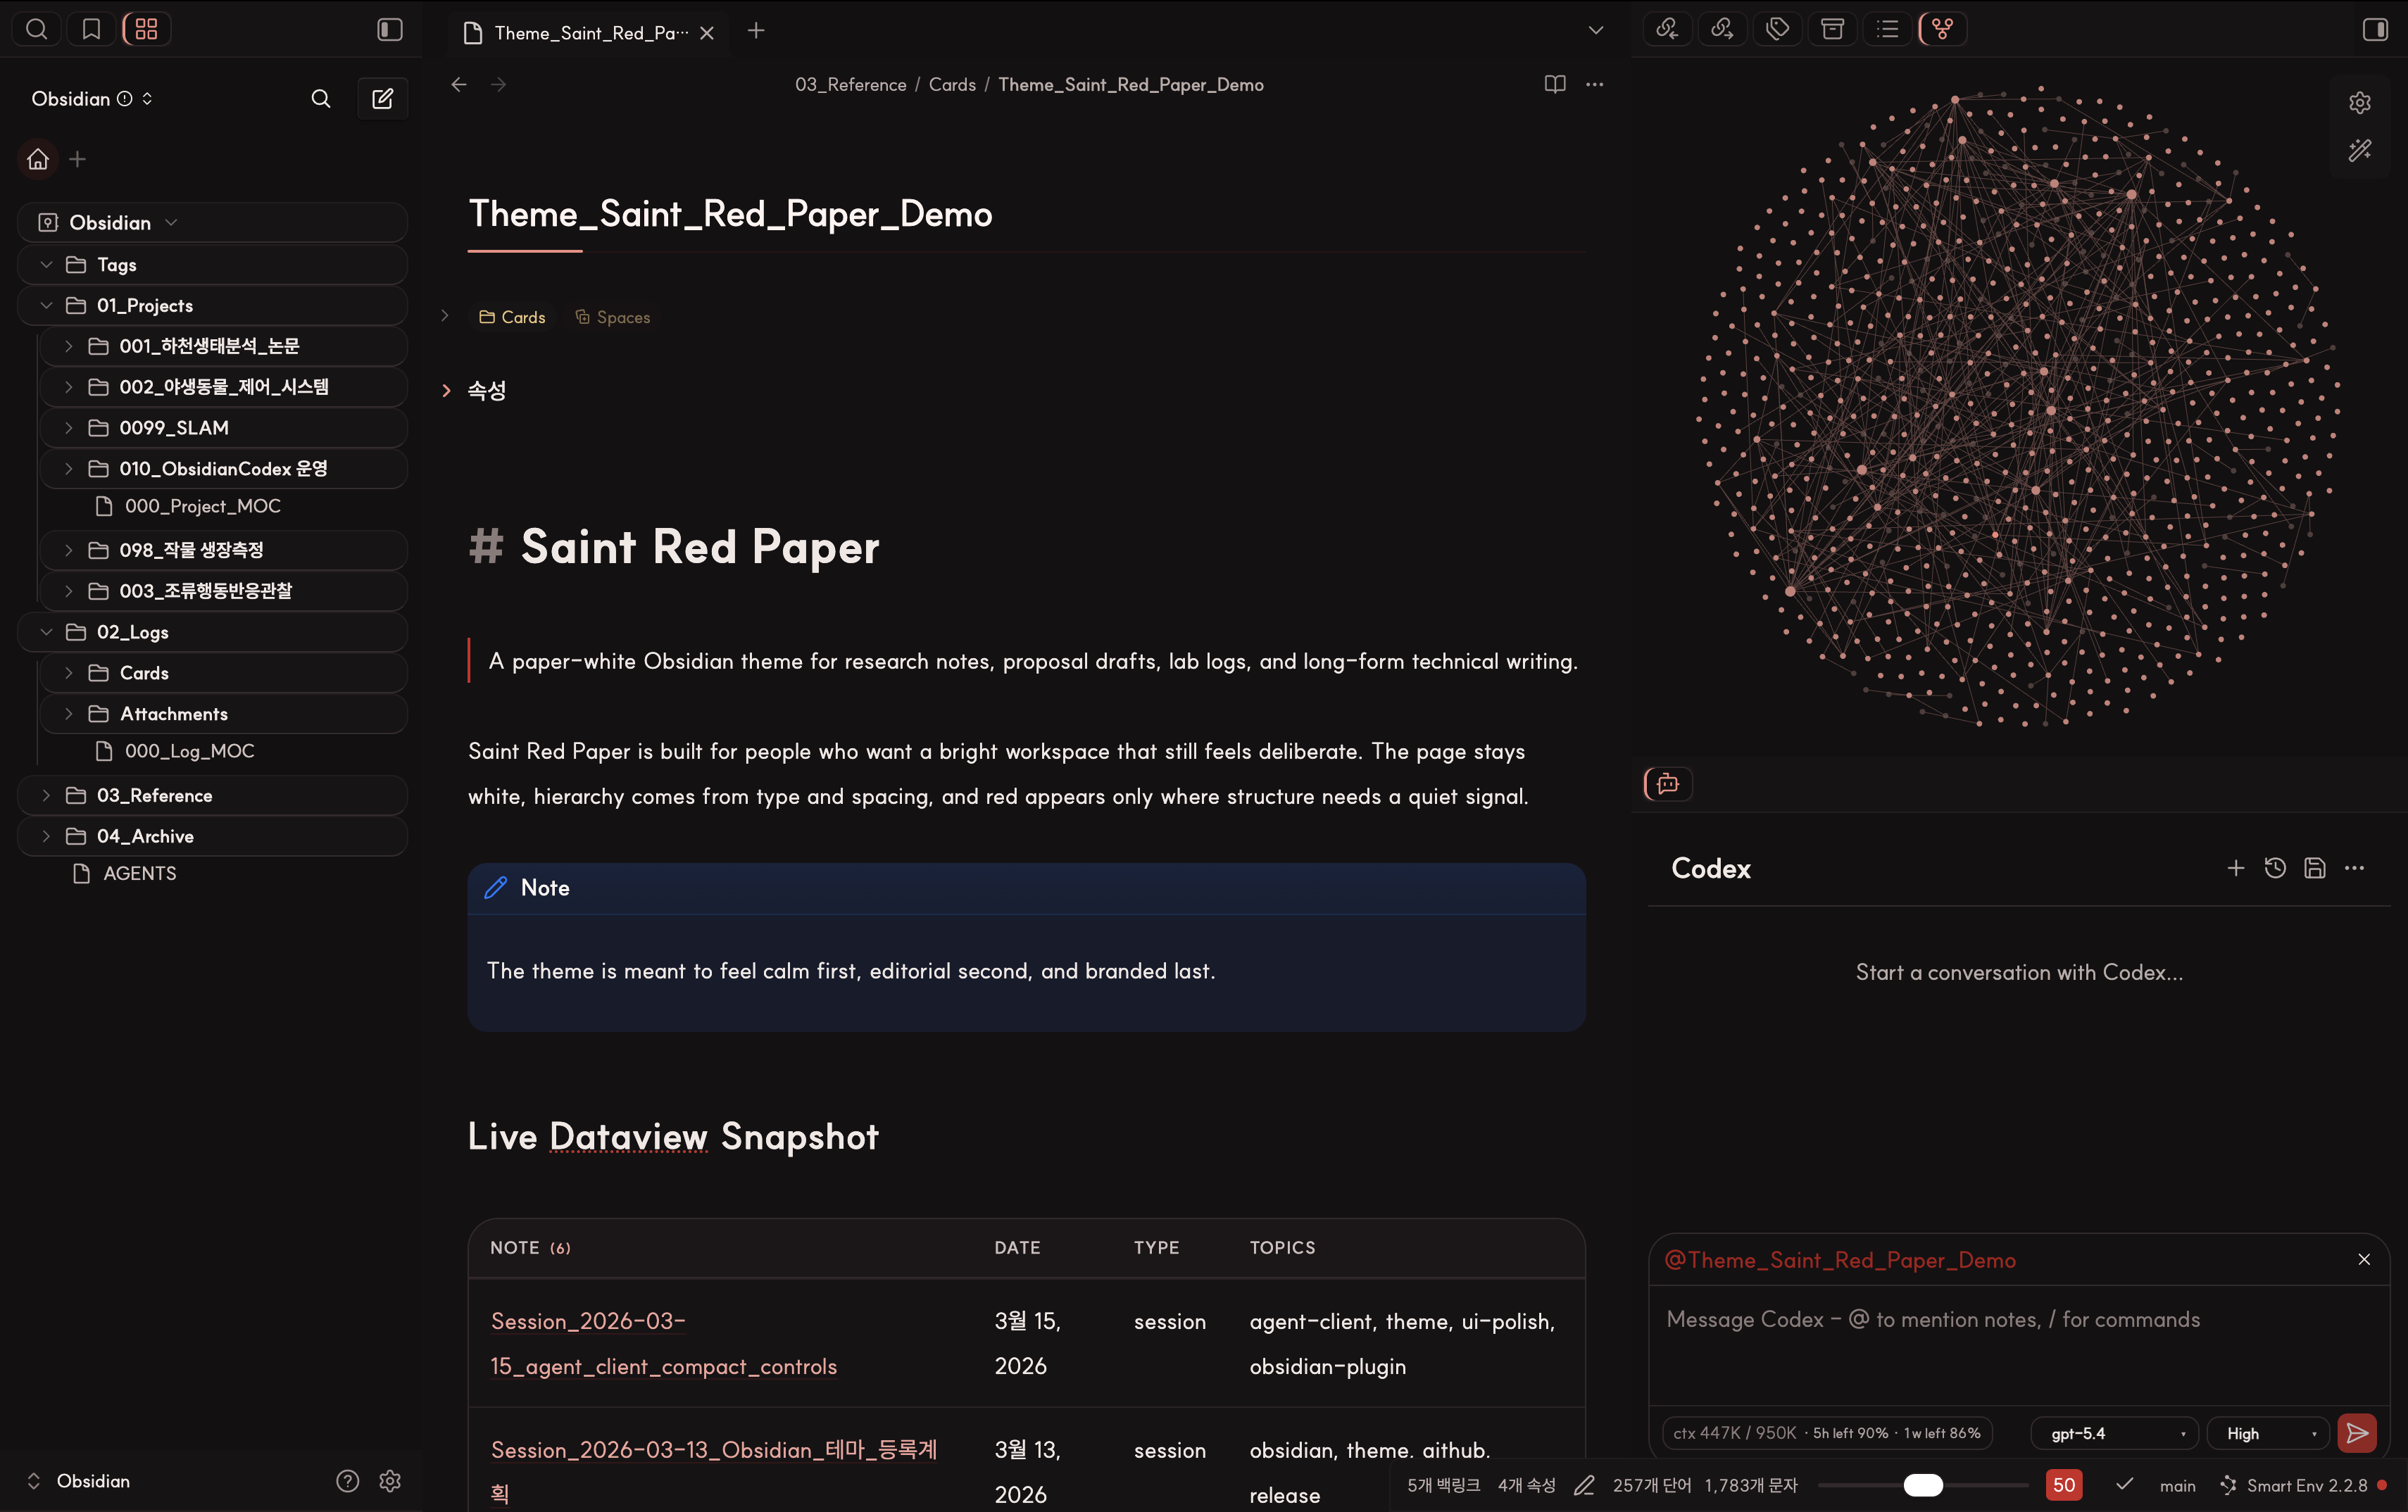Open more options menu for the note

click(1595, 84)
